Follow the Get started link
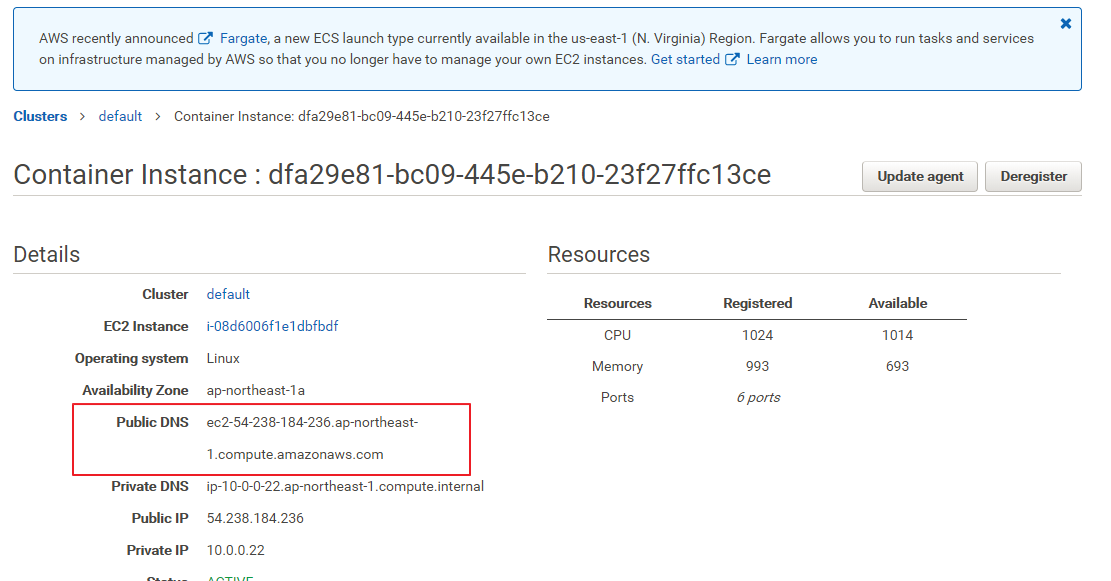This screenshot has width=1111, height=581. (685, 60)
